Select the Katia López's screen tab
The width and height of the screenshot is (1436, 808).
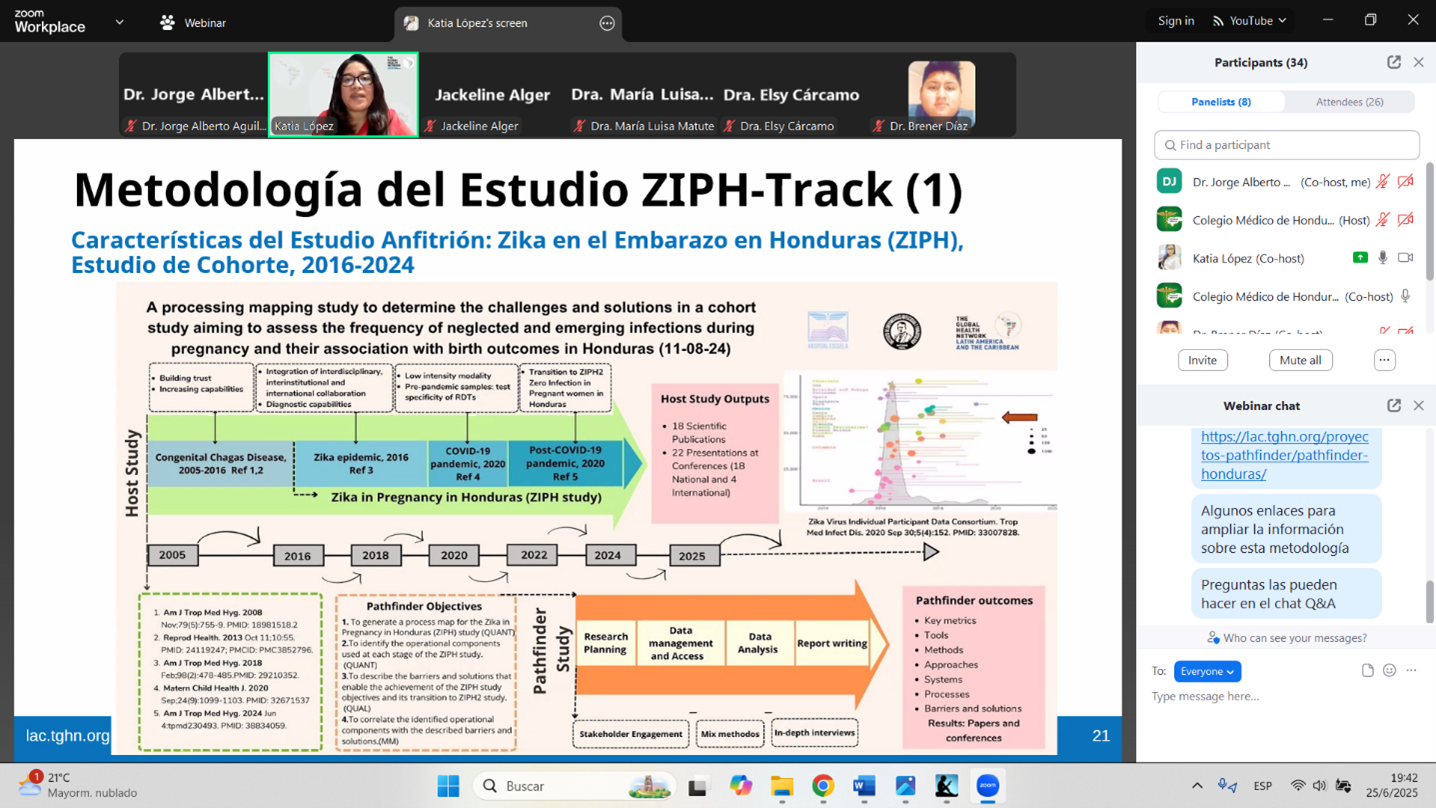click(x=508, y=23)
